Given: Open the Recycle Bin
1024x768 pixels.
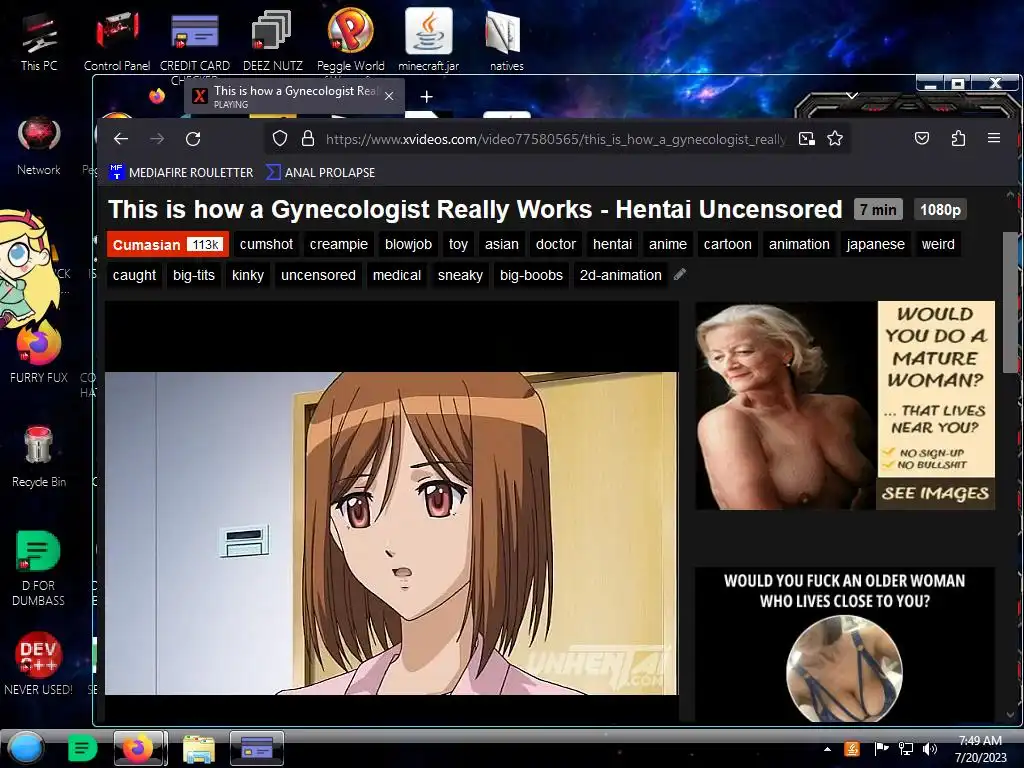Looking at the screenshot, I should point(39,456).
